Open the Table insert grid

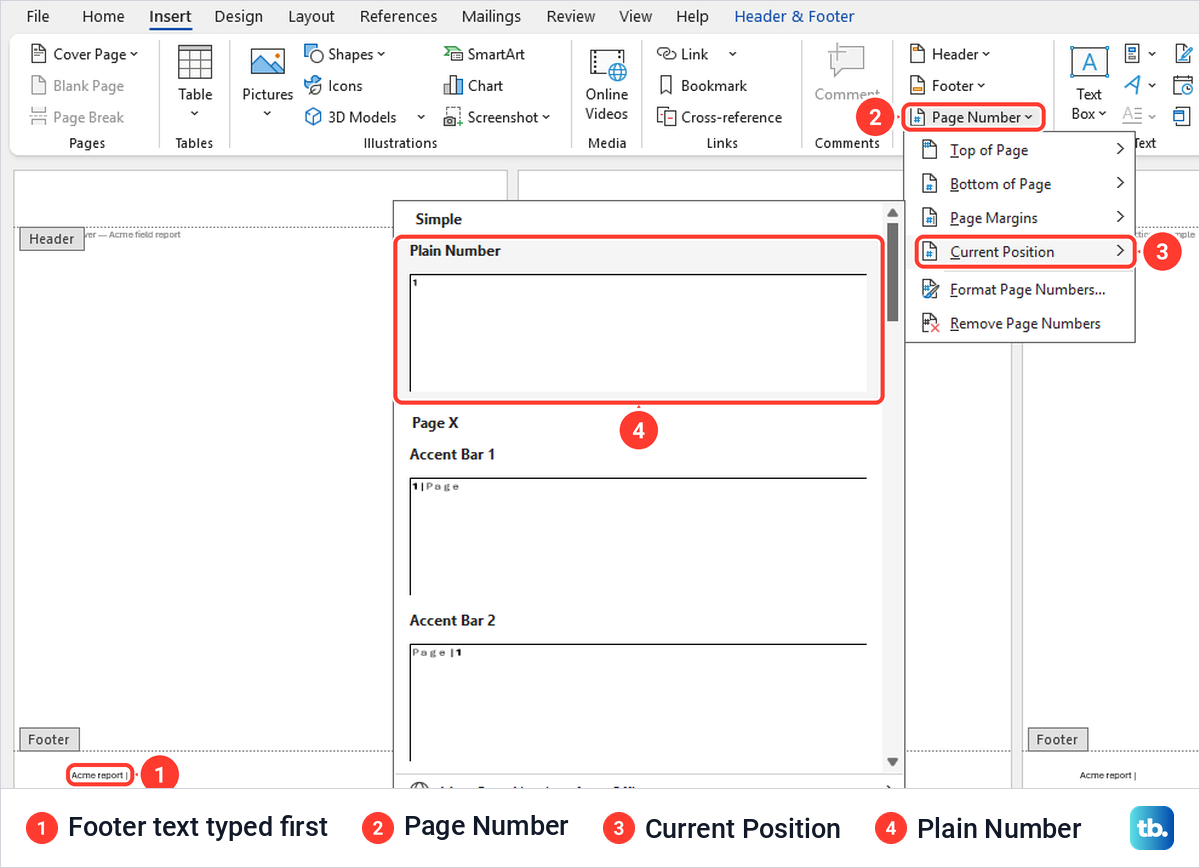click(195, 85)
